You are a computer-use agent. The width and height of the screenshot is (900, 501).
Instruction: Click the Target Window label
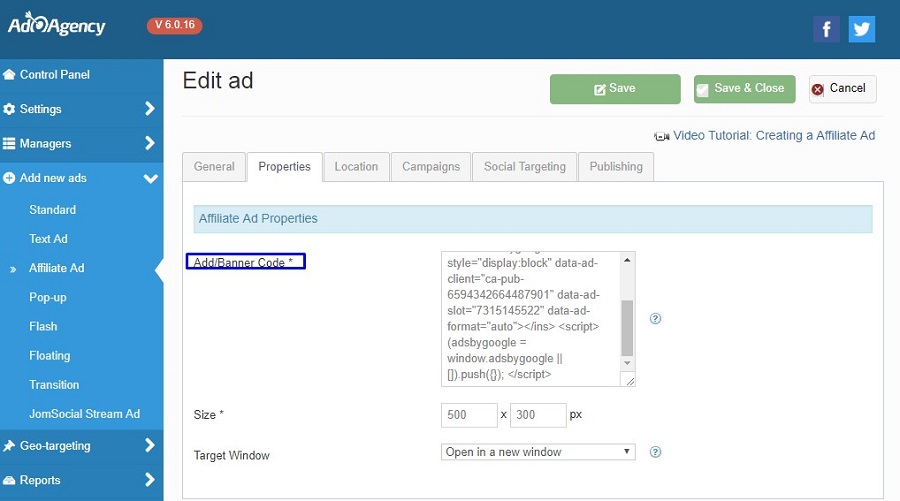click(x=231, y=455)
